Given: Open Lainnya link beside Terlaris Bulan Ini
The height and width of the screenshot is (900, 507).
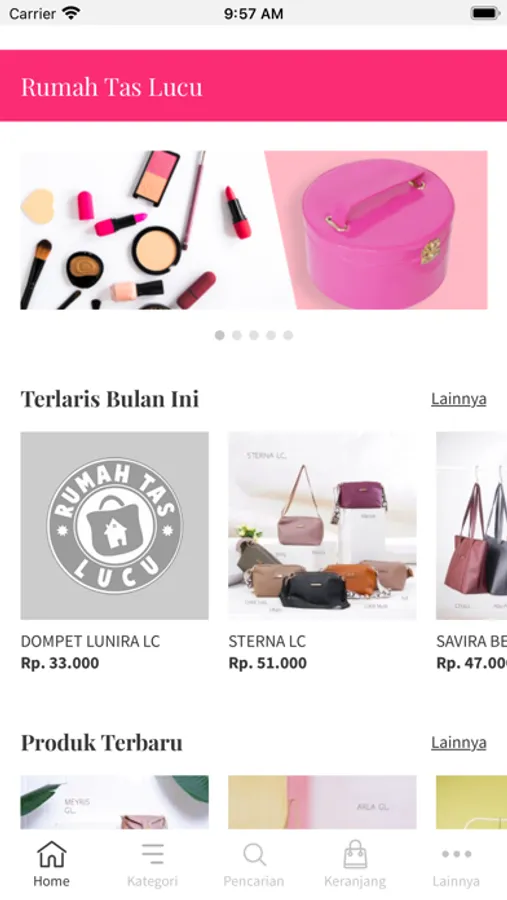Looking at the screenshot, I should [459, 399].
